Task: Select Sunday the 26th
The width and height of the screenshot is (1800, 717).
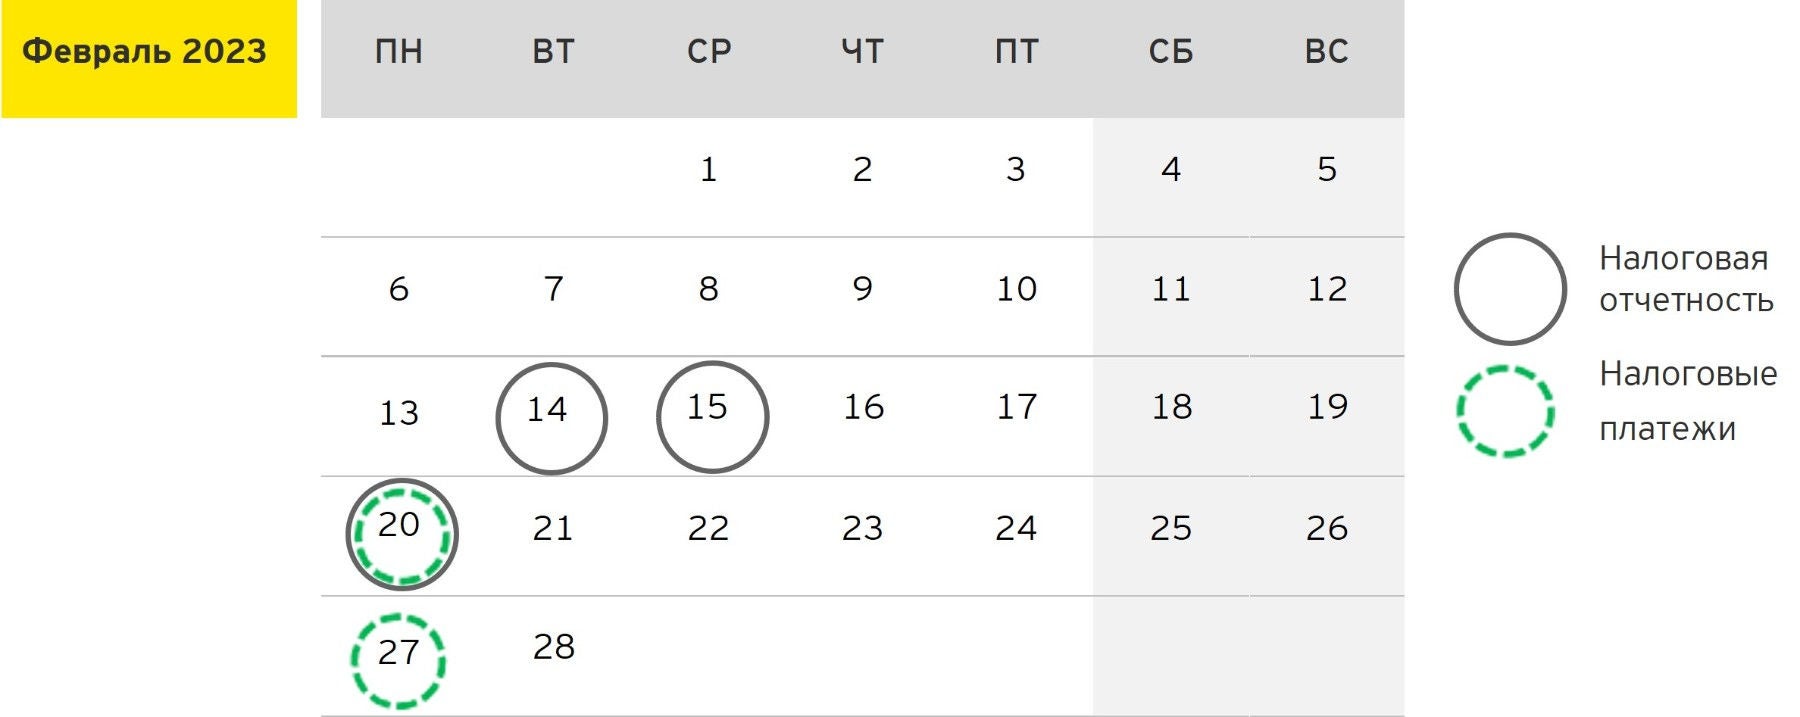Action: tap(1326, 528)
